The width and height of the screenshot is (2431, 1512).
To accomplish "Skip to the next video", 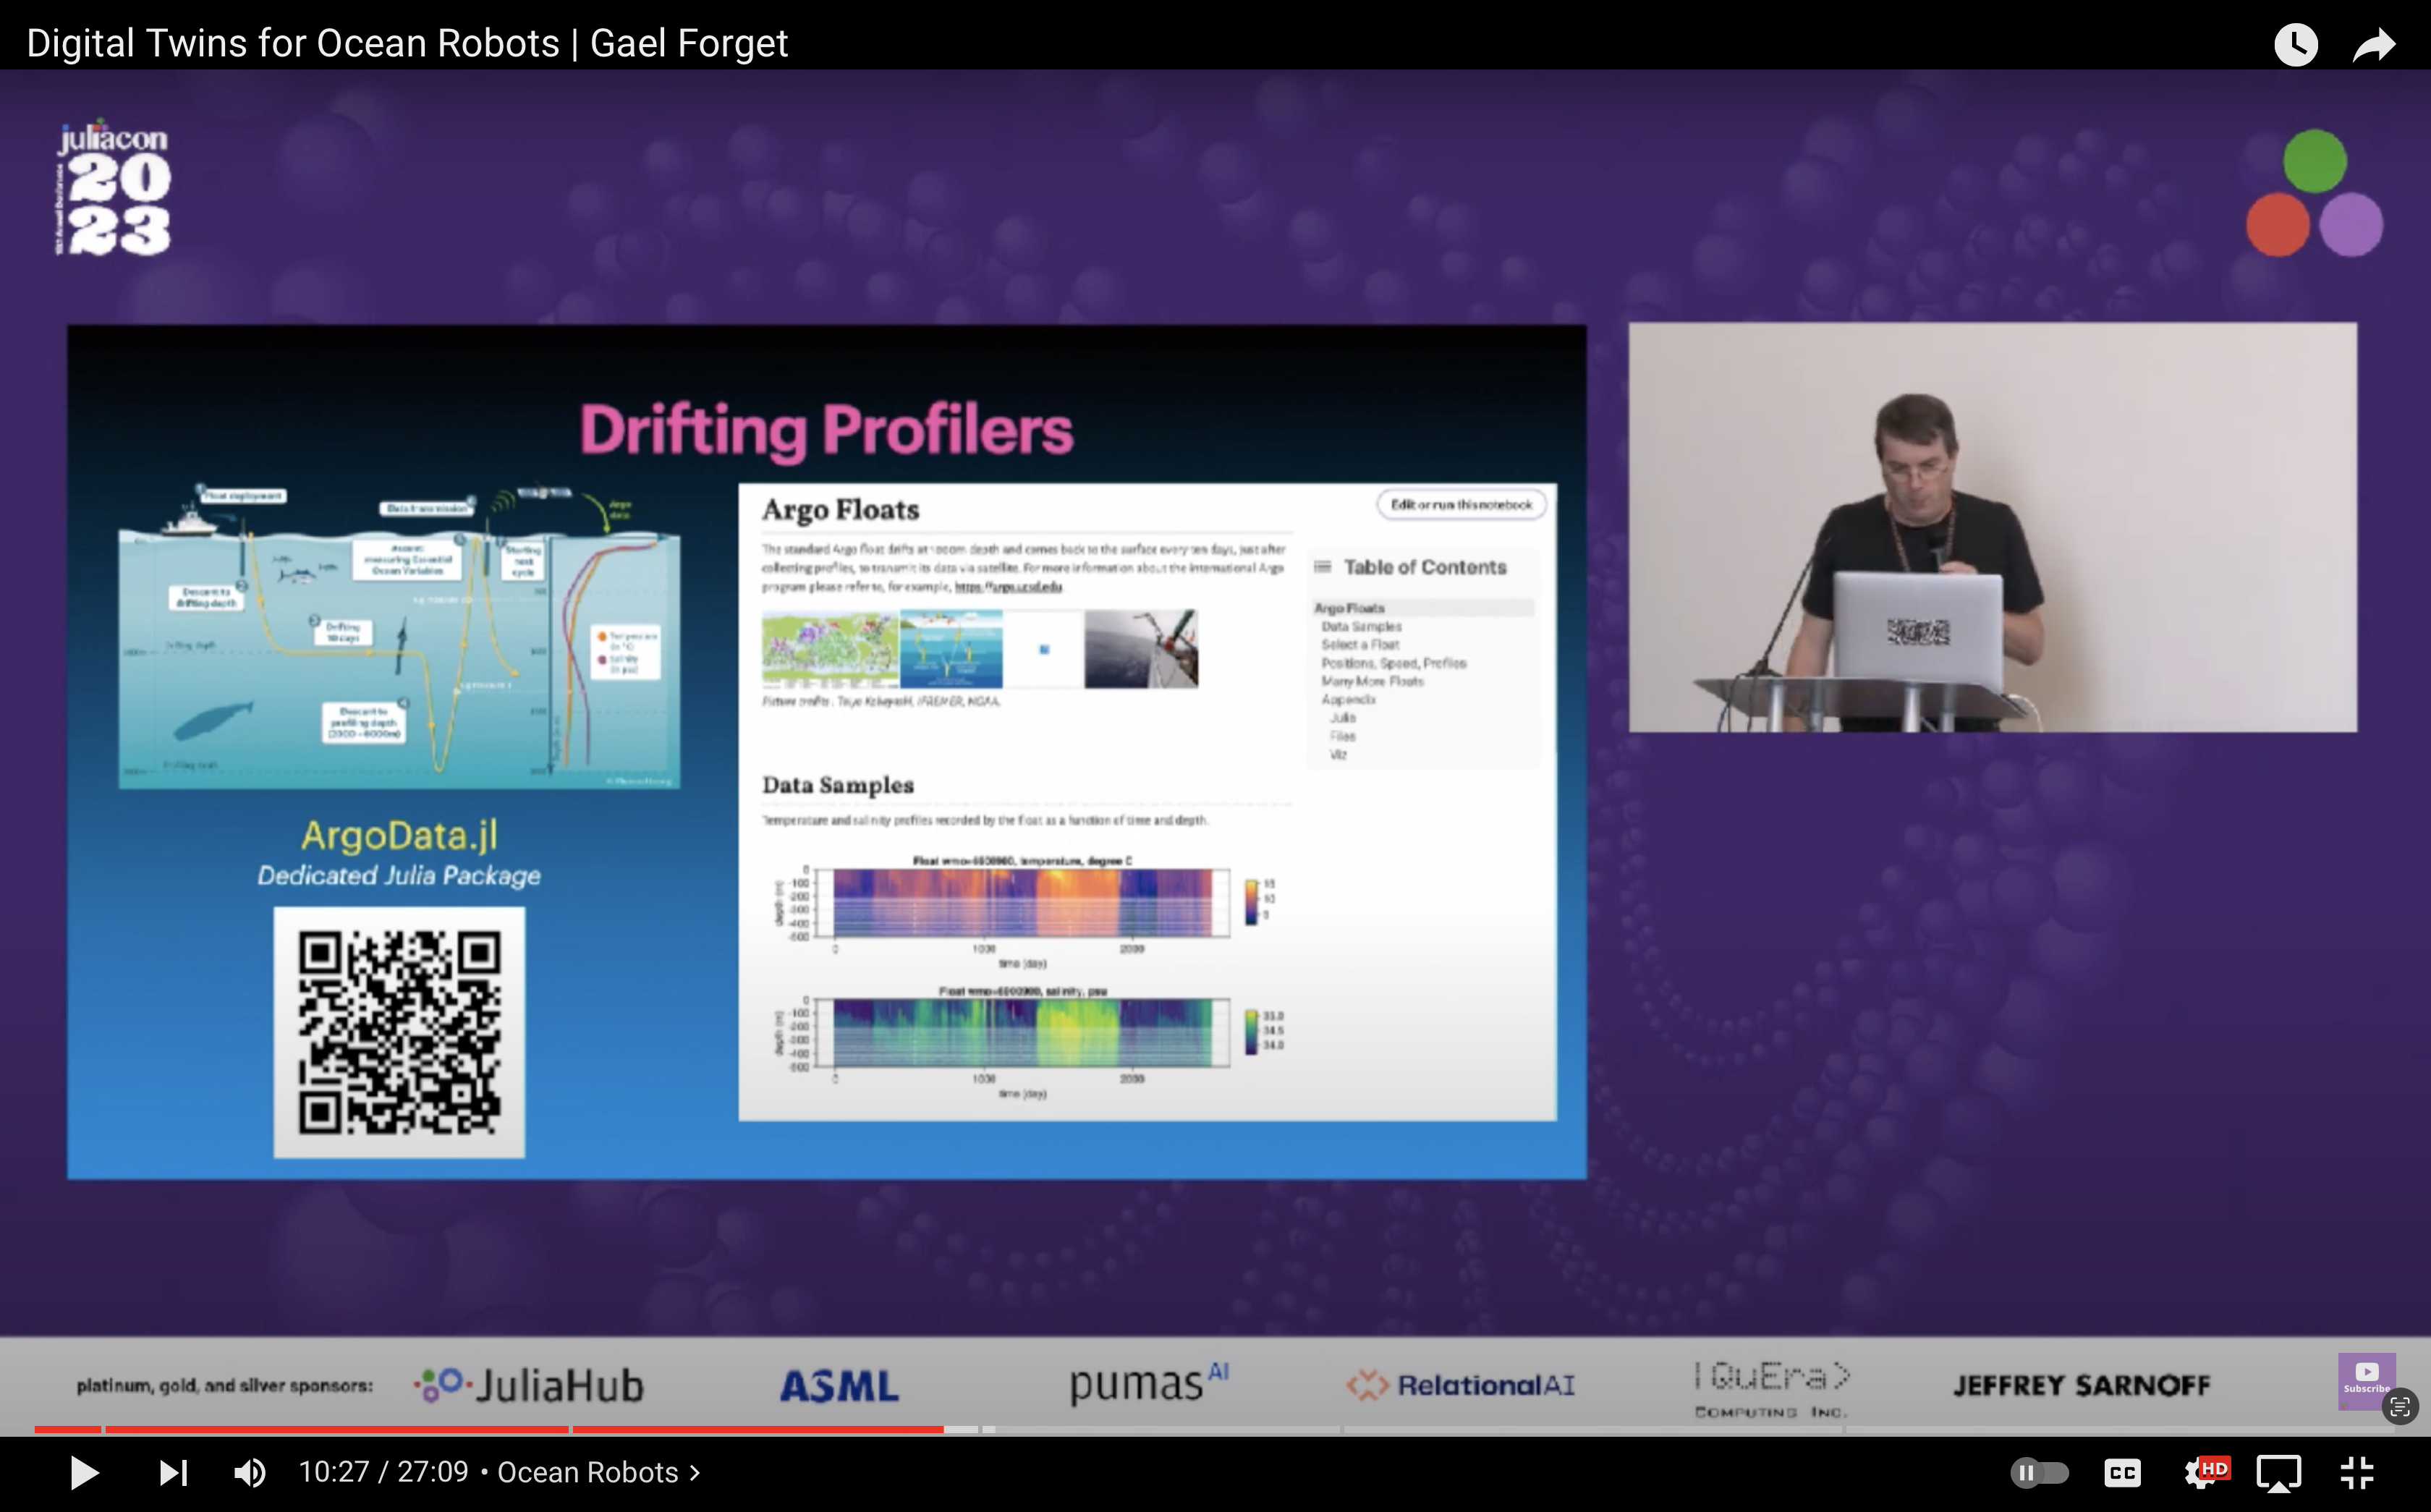I will coord(173,1472).
